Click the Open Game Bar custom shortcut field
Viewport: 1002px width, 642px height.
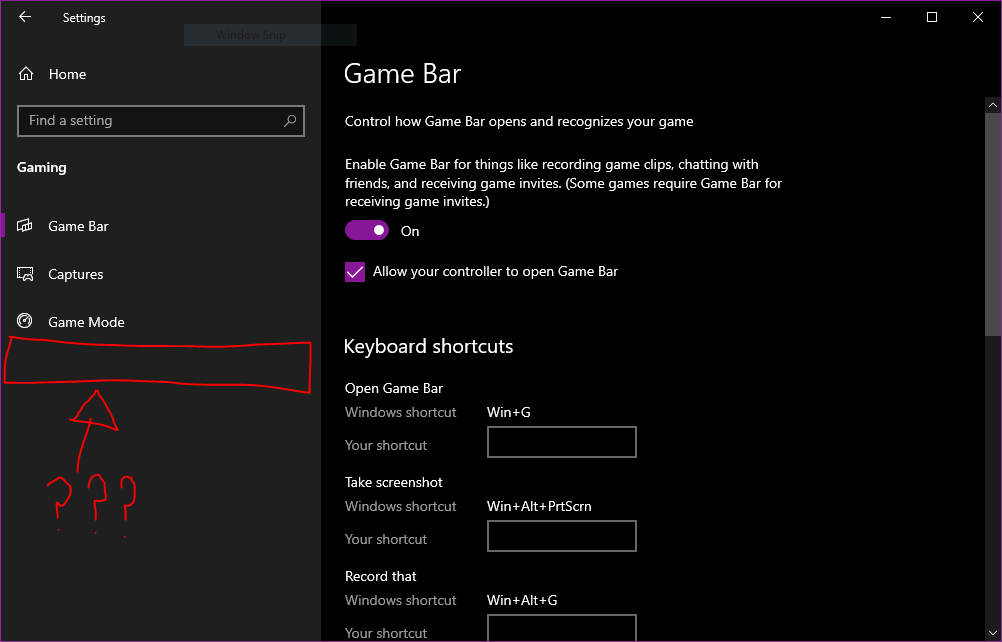click(562, 442)
